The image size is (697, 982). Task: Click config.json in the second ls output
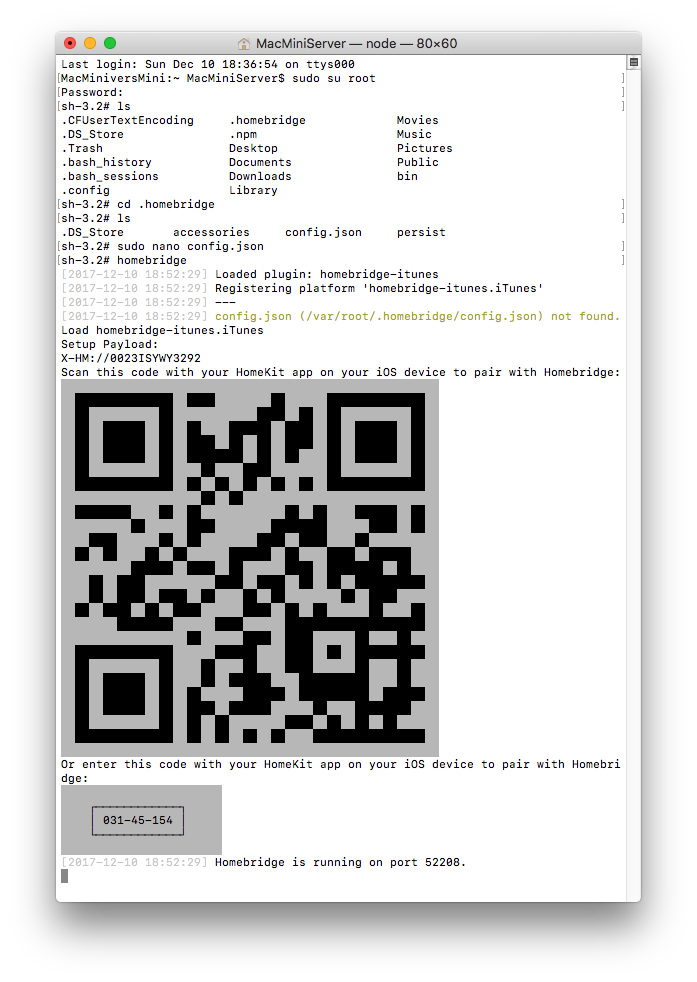pos(323,232)
